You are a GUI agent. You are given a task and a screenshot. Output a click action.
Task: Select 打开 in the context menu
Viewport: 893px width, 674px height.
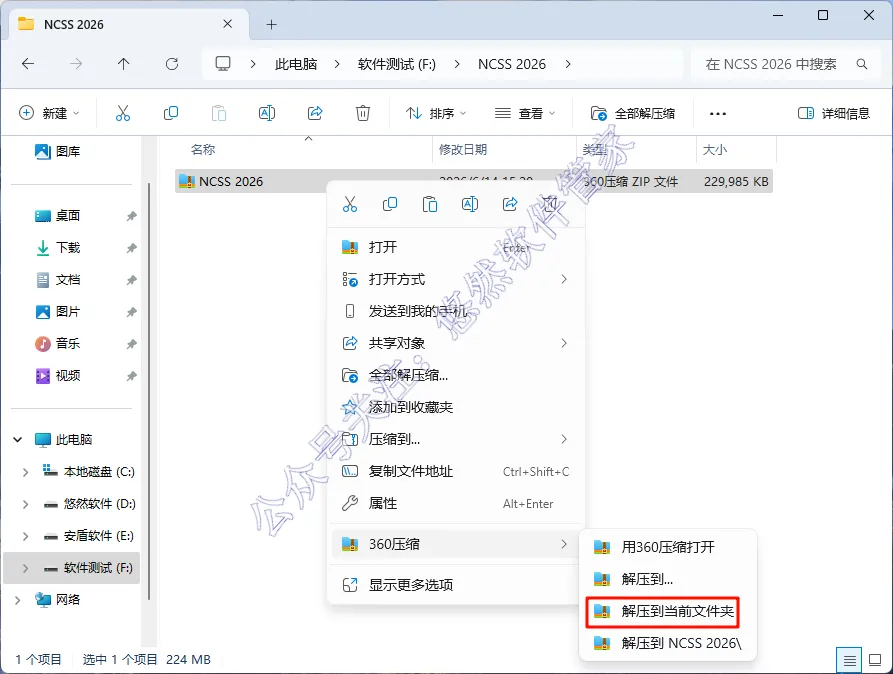pos(456,247)
